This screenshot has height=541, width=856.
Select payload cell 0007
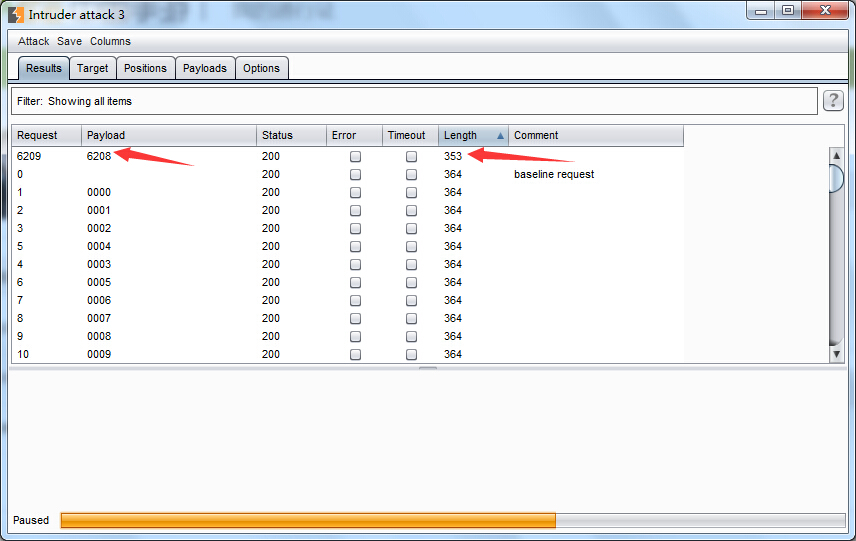(99, 318)
